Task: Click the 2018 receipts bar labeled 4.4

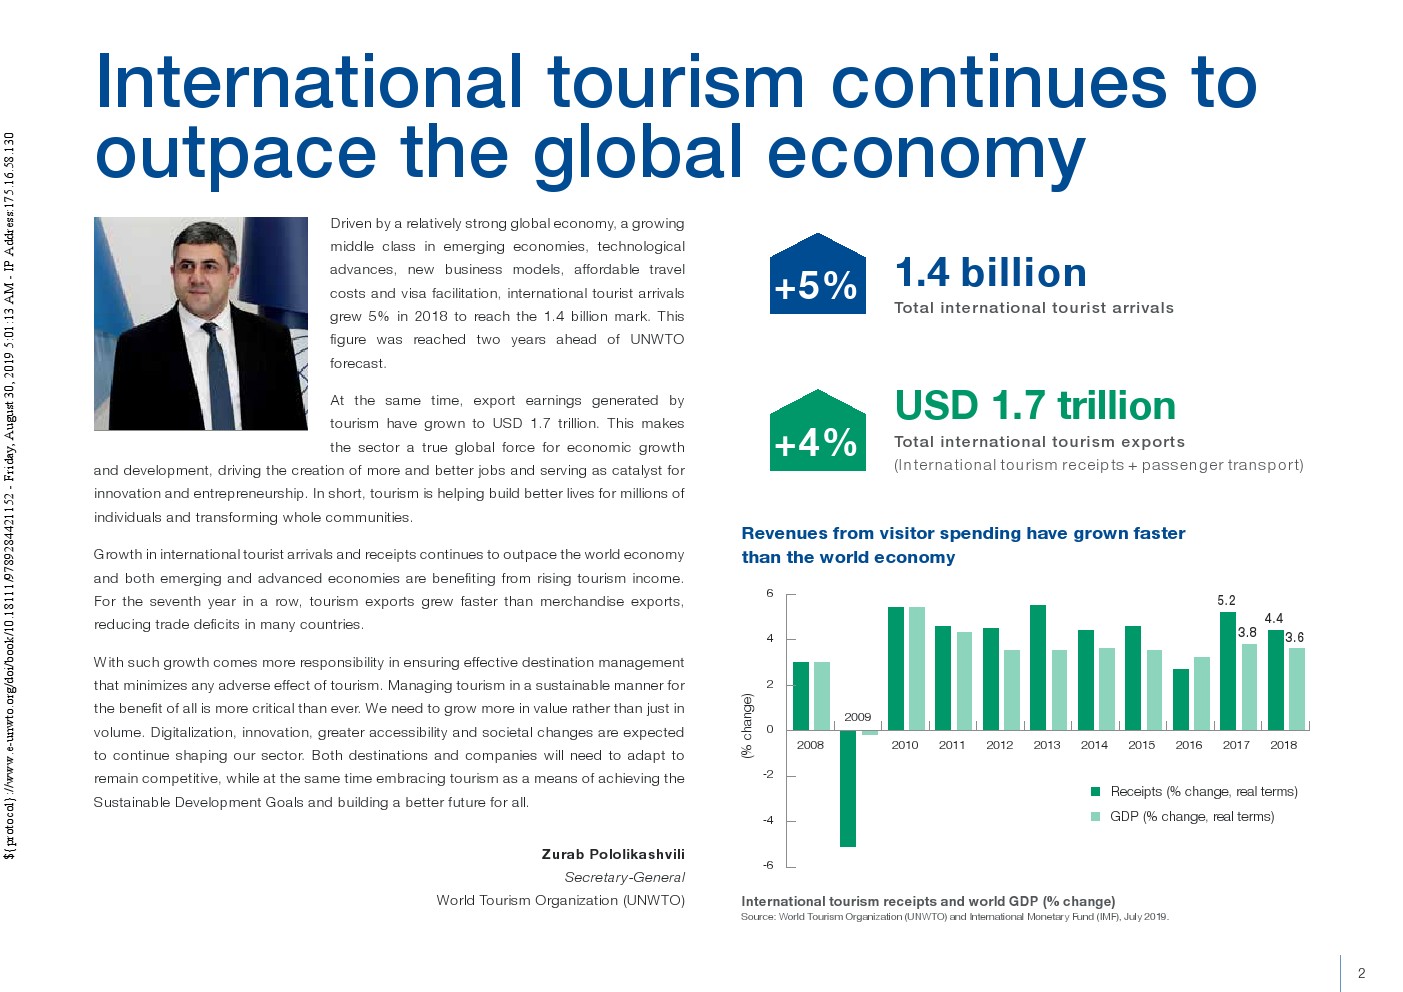Action: (1275, 680)
